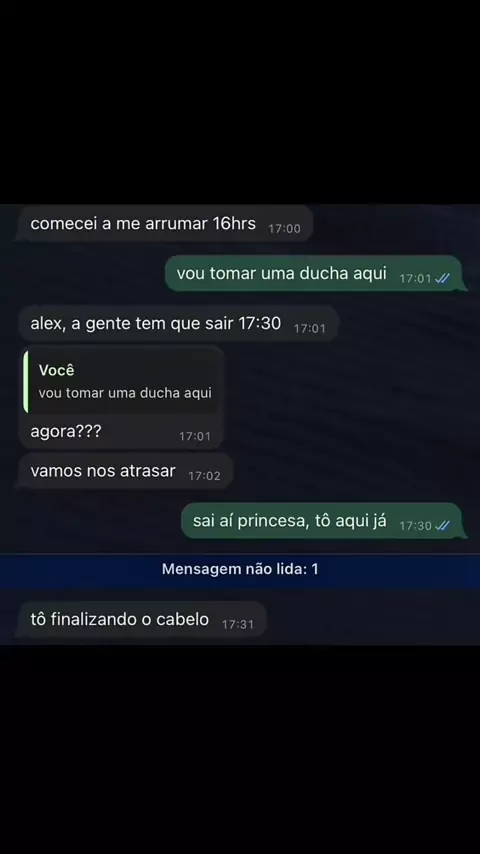This screenshot has height=854, width=480.
Task: Tap the 'vamos nos atrasar' message bubble
Action: pos(126,471)
